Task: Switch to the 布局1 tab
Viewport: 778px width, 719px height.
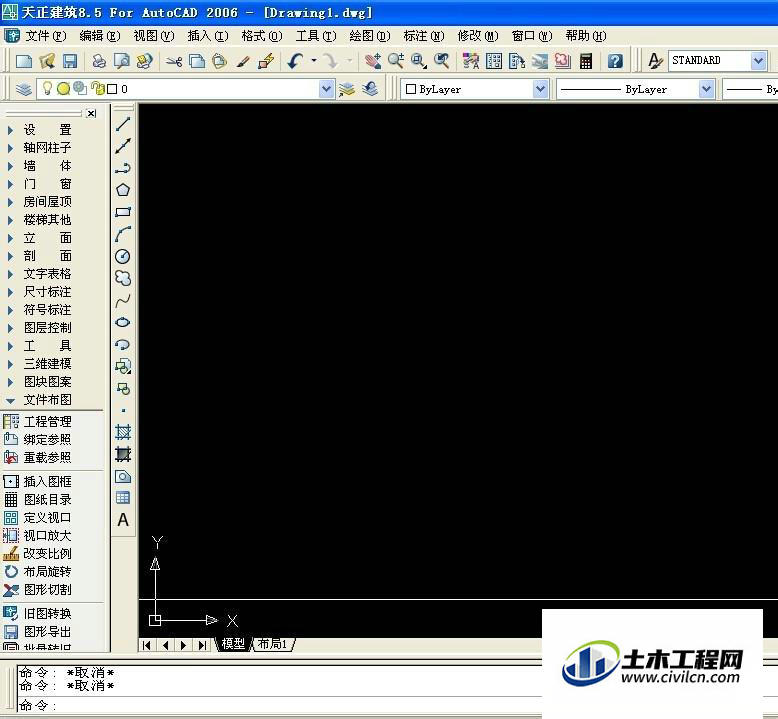Action: [272, 644]
